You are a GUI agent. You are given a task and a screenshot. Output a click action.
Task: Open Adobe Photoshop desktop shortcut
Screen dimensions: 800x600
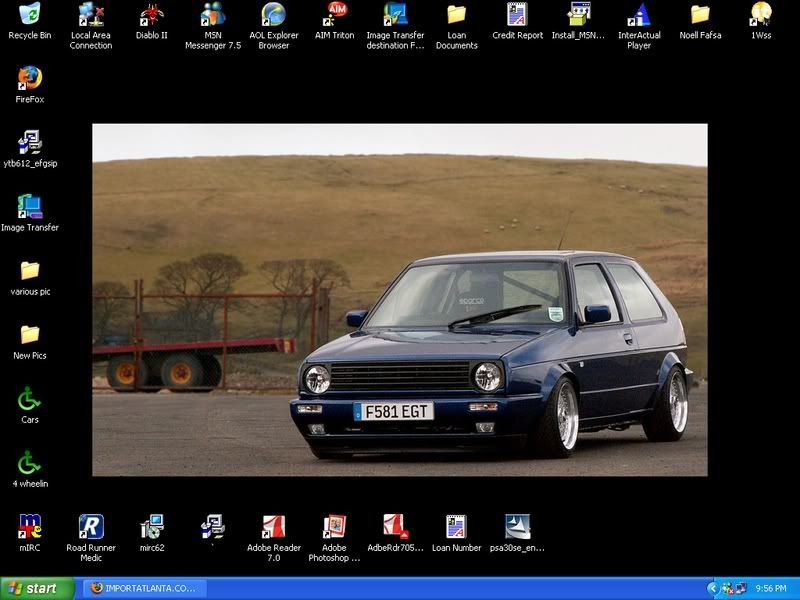pos(334,526)
